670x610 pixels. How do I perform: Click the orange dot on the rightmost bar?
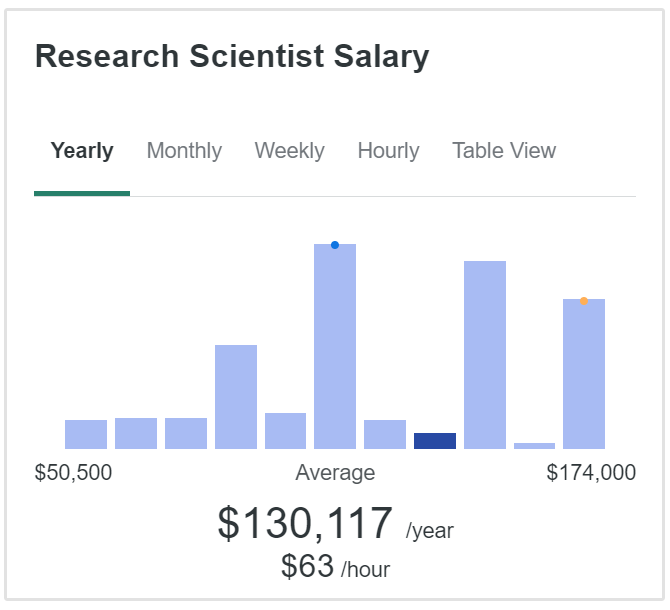point(583,301)
